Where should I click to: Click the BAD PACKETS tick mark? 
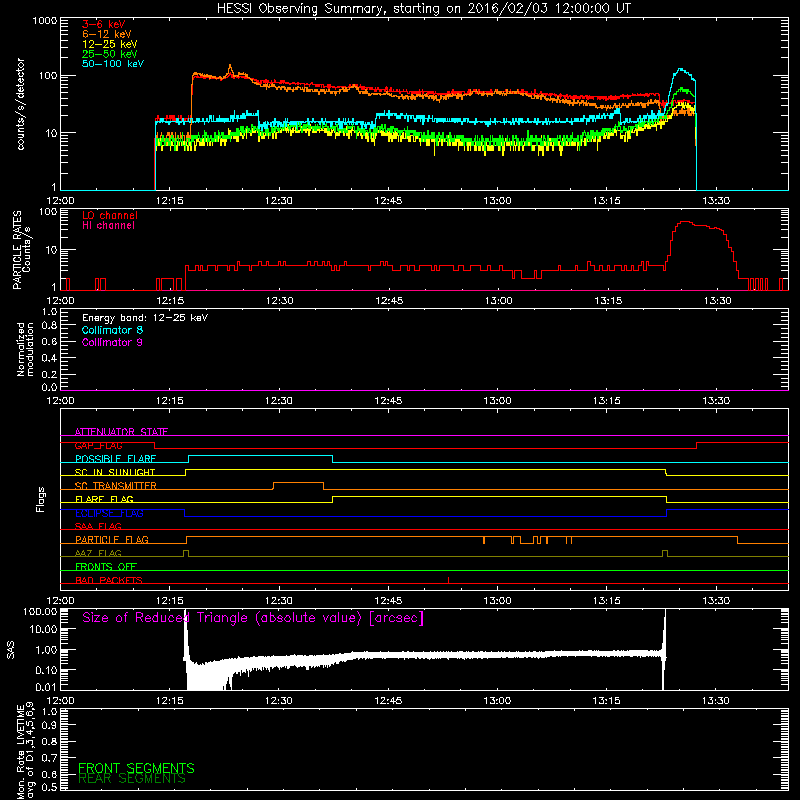[448, 580]
